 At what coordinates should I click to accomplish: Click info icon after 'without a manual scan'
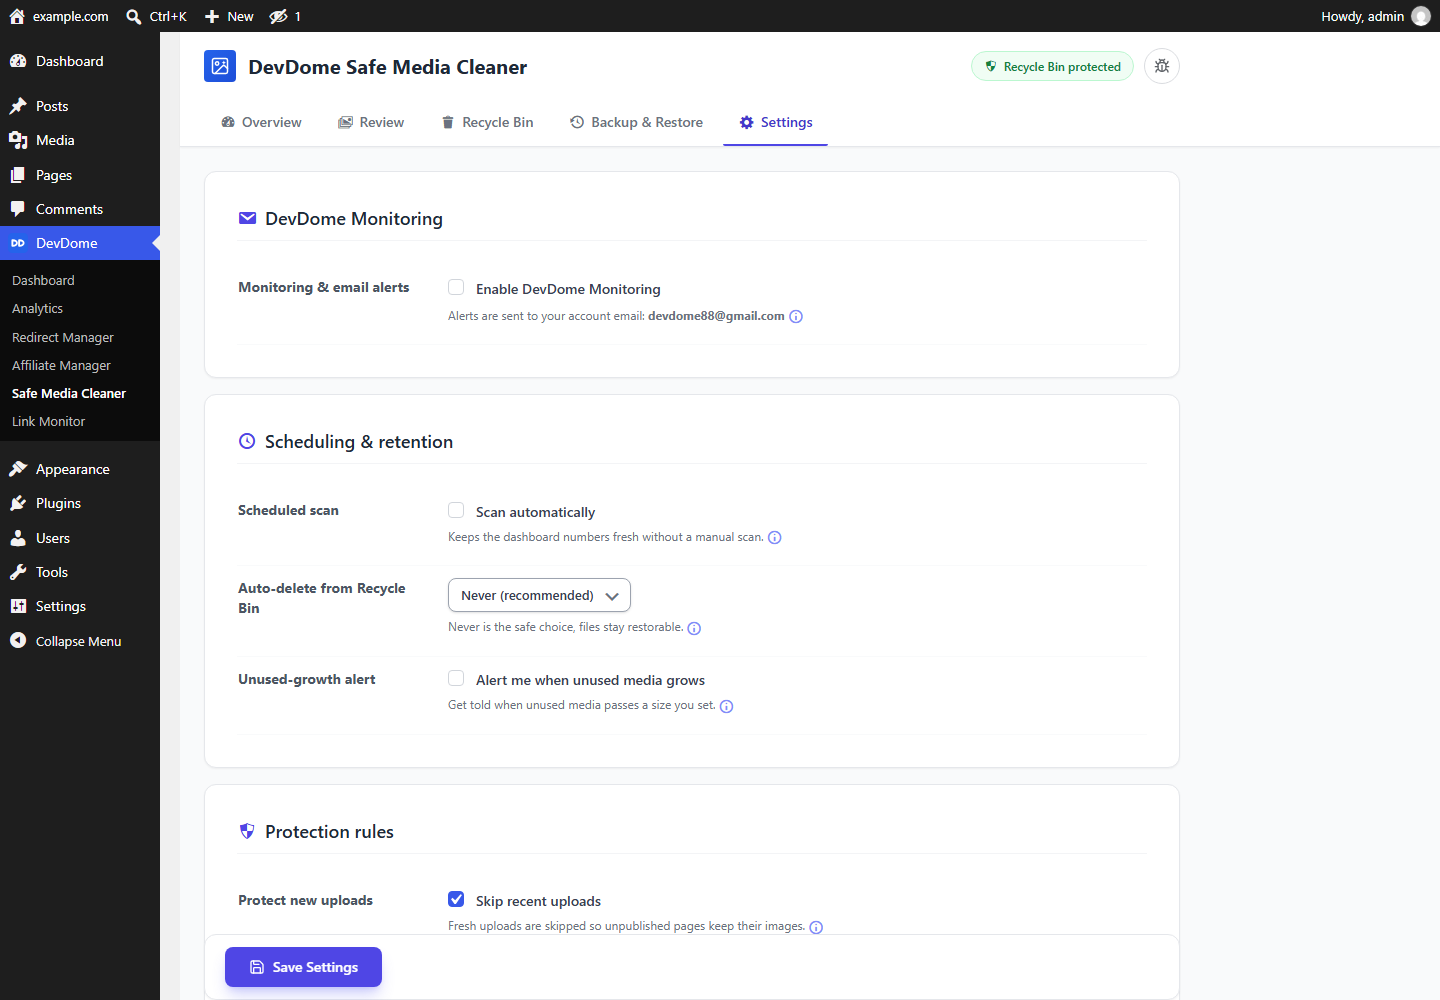pos(775,538)
